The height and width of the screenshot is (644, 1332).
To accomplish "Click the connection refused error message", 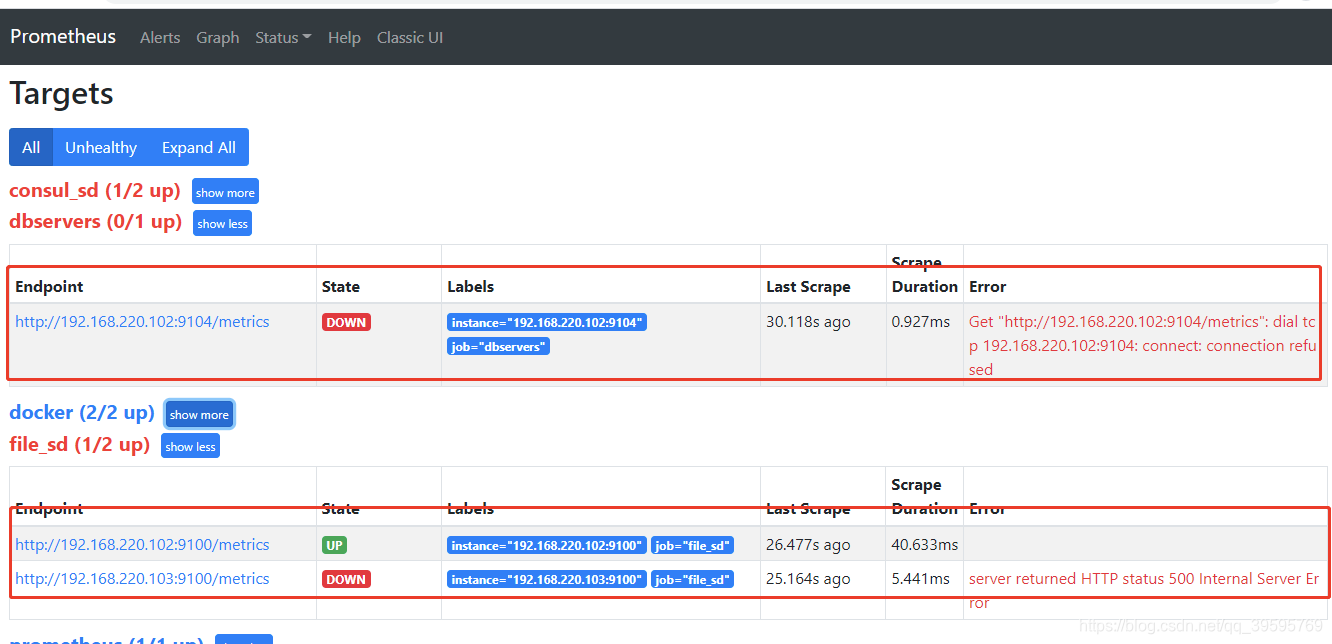I will (1143, 346).
